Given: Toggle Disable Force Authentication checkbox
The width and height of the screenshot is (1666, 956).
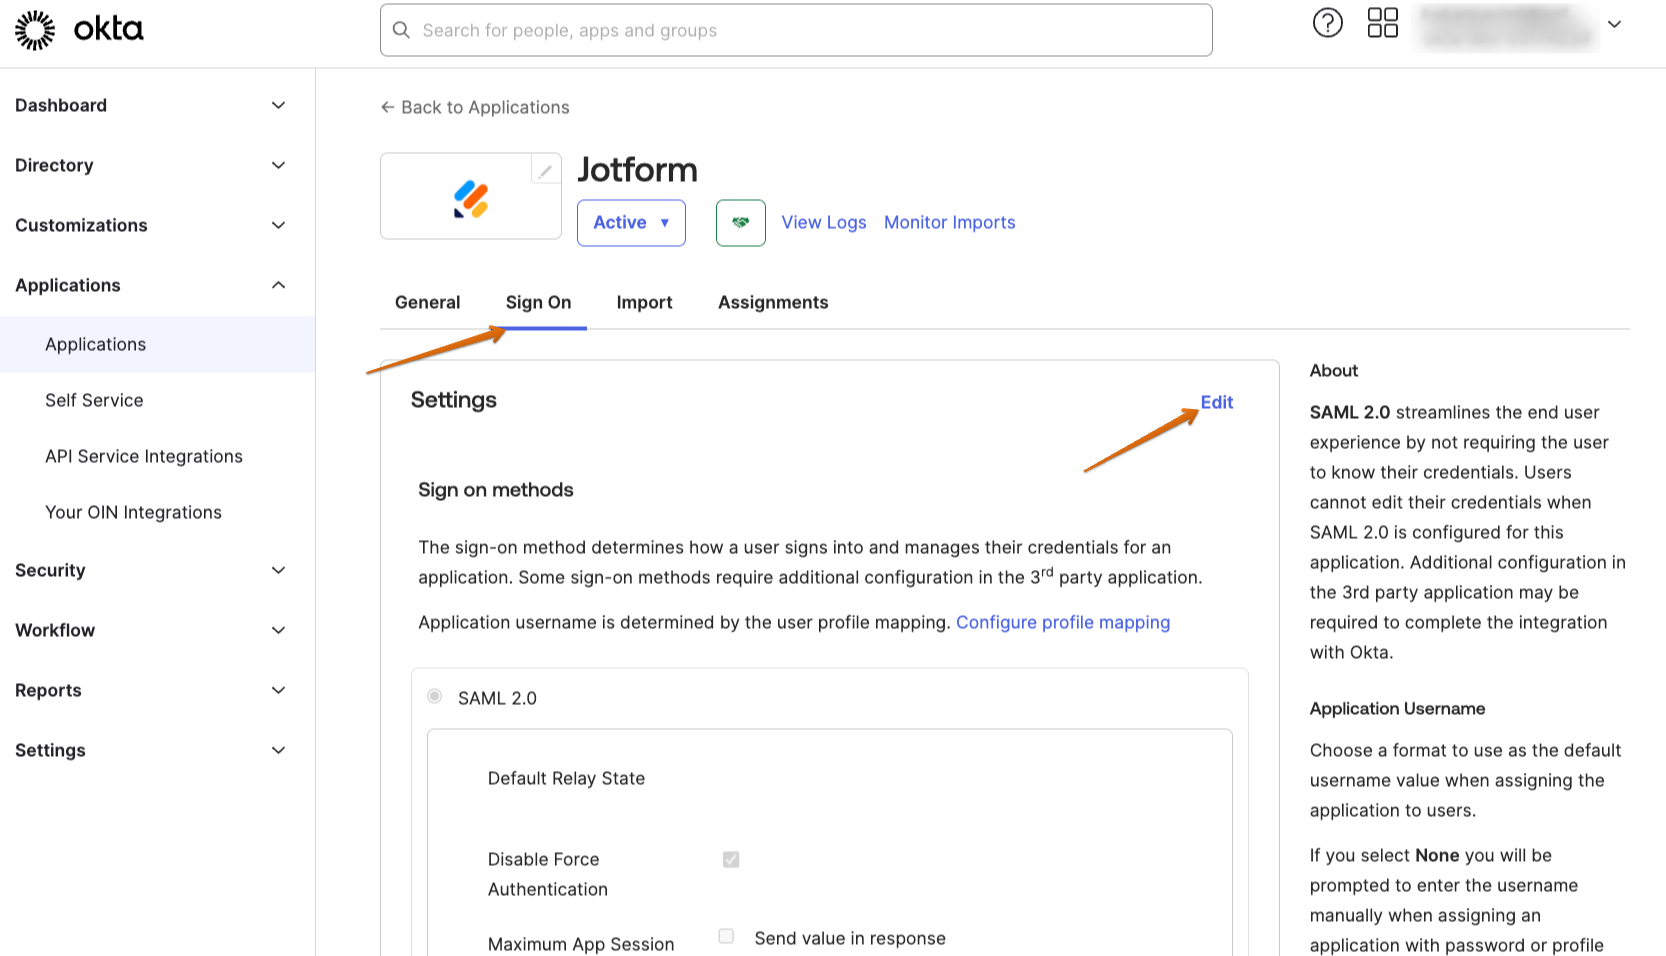Looking at the screenshot, I should pyautogui.click(x=731, y=859).
